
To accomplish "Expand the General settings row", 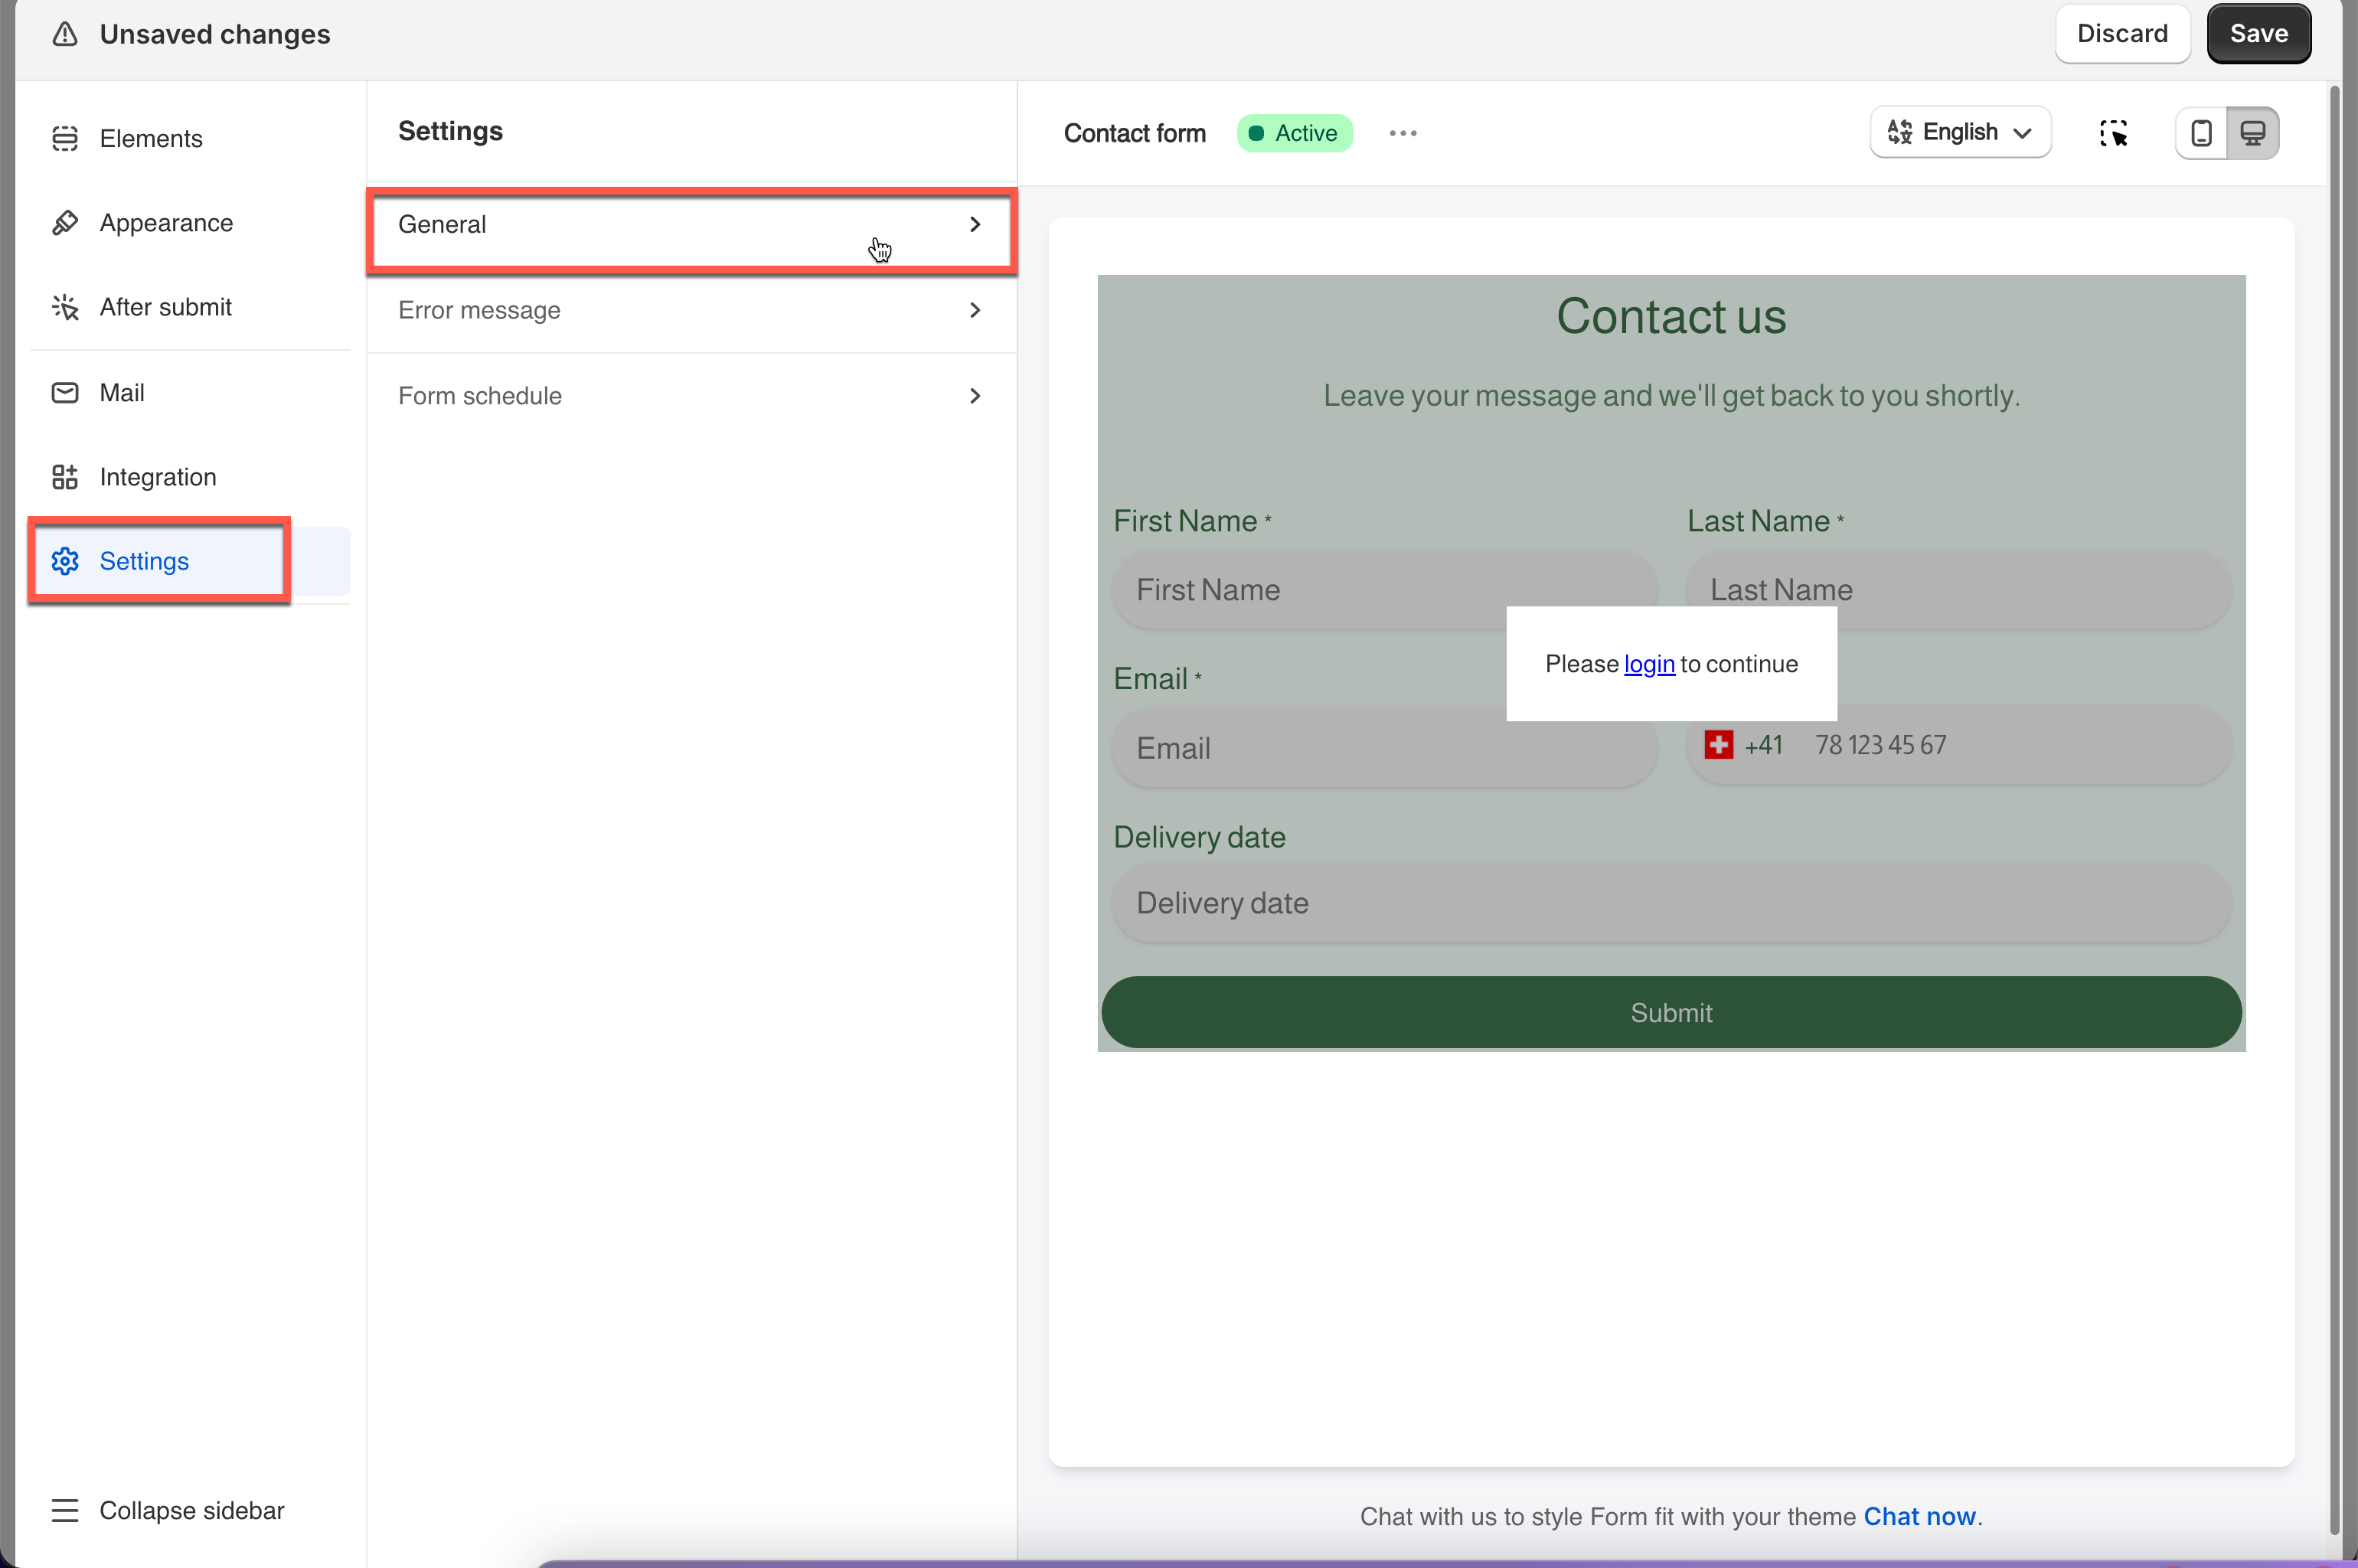I will tap(691, 225).
